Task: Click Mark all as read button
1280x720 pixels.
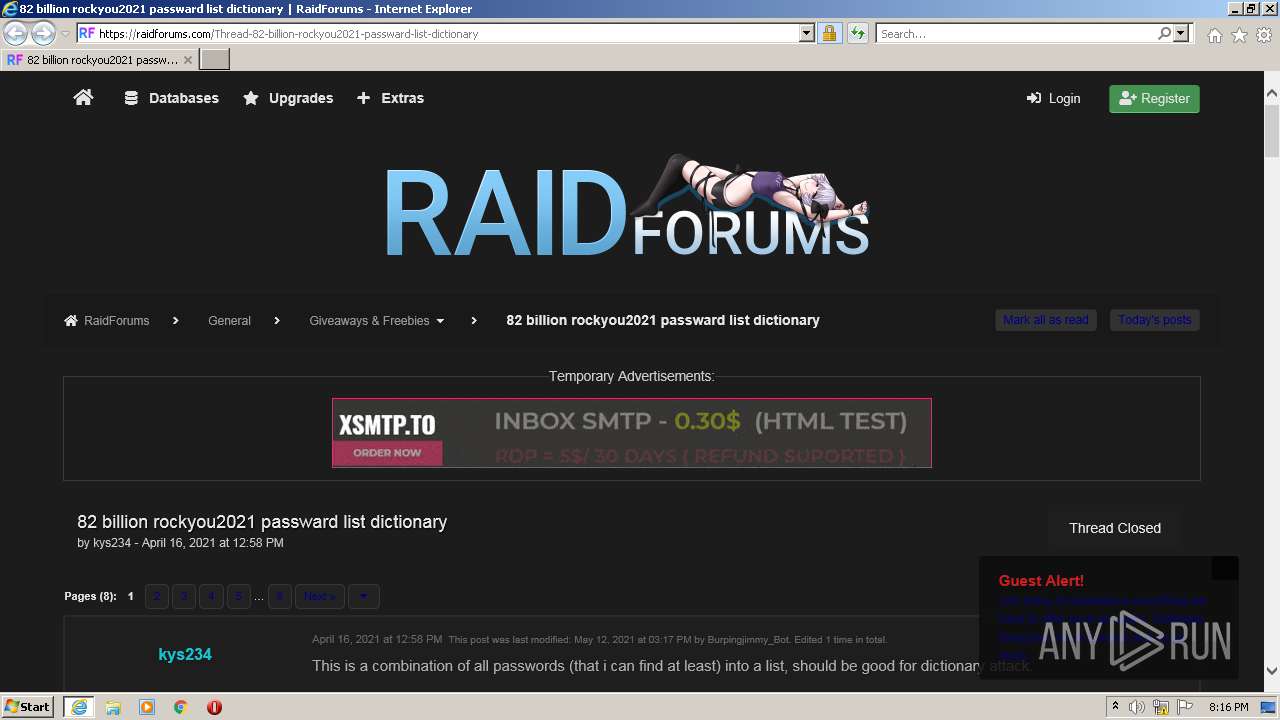Action: [1045, 320]
